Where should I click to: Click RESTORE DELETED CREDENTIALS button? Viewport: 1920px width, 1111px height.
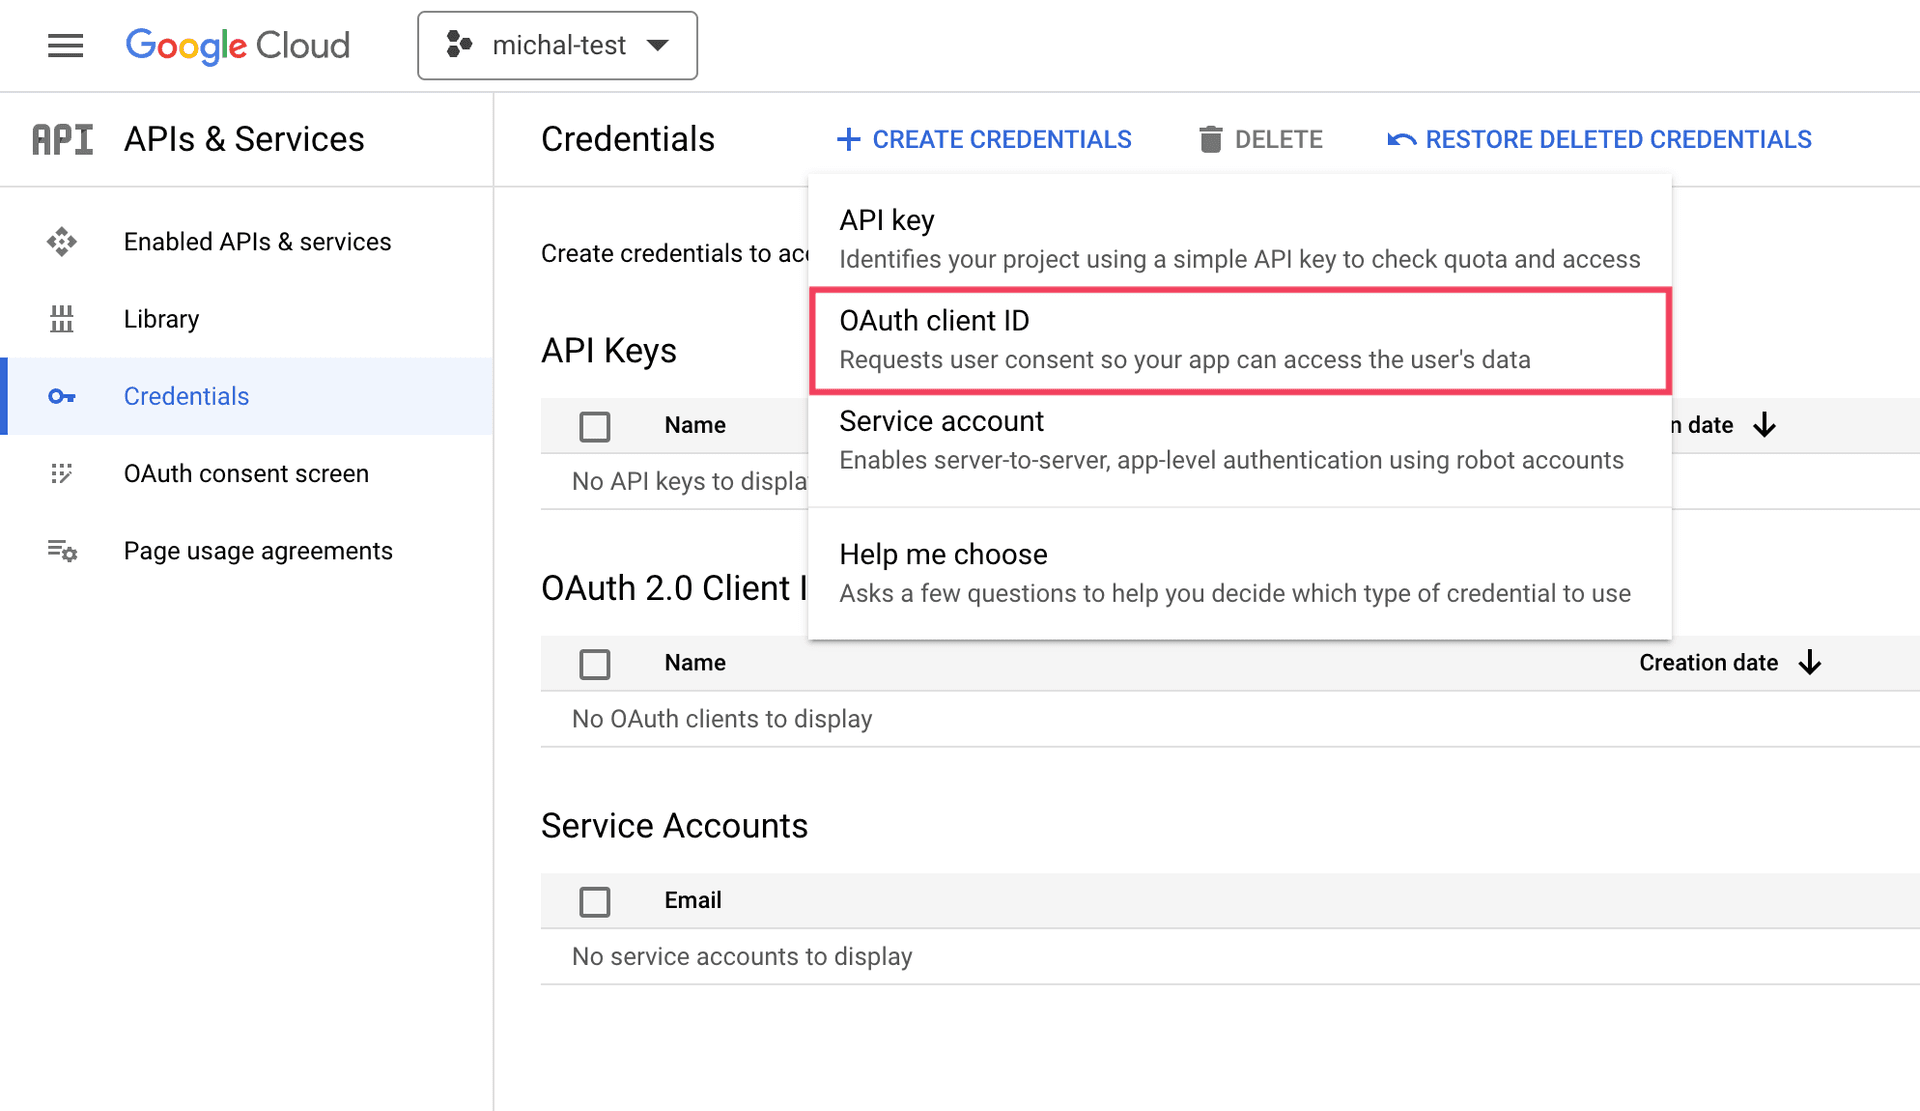(1600, 140)
